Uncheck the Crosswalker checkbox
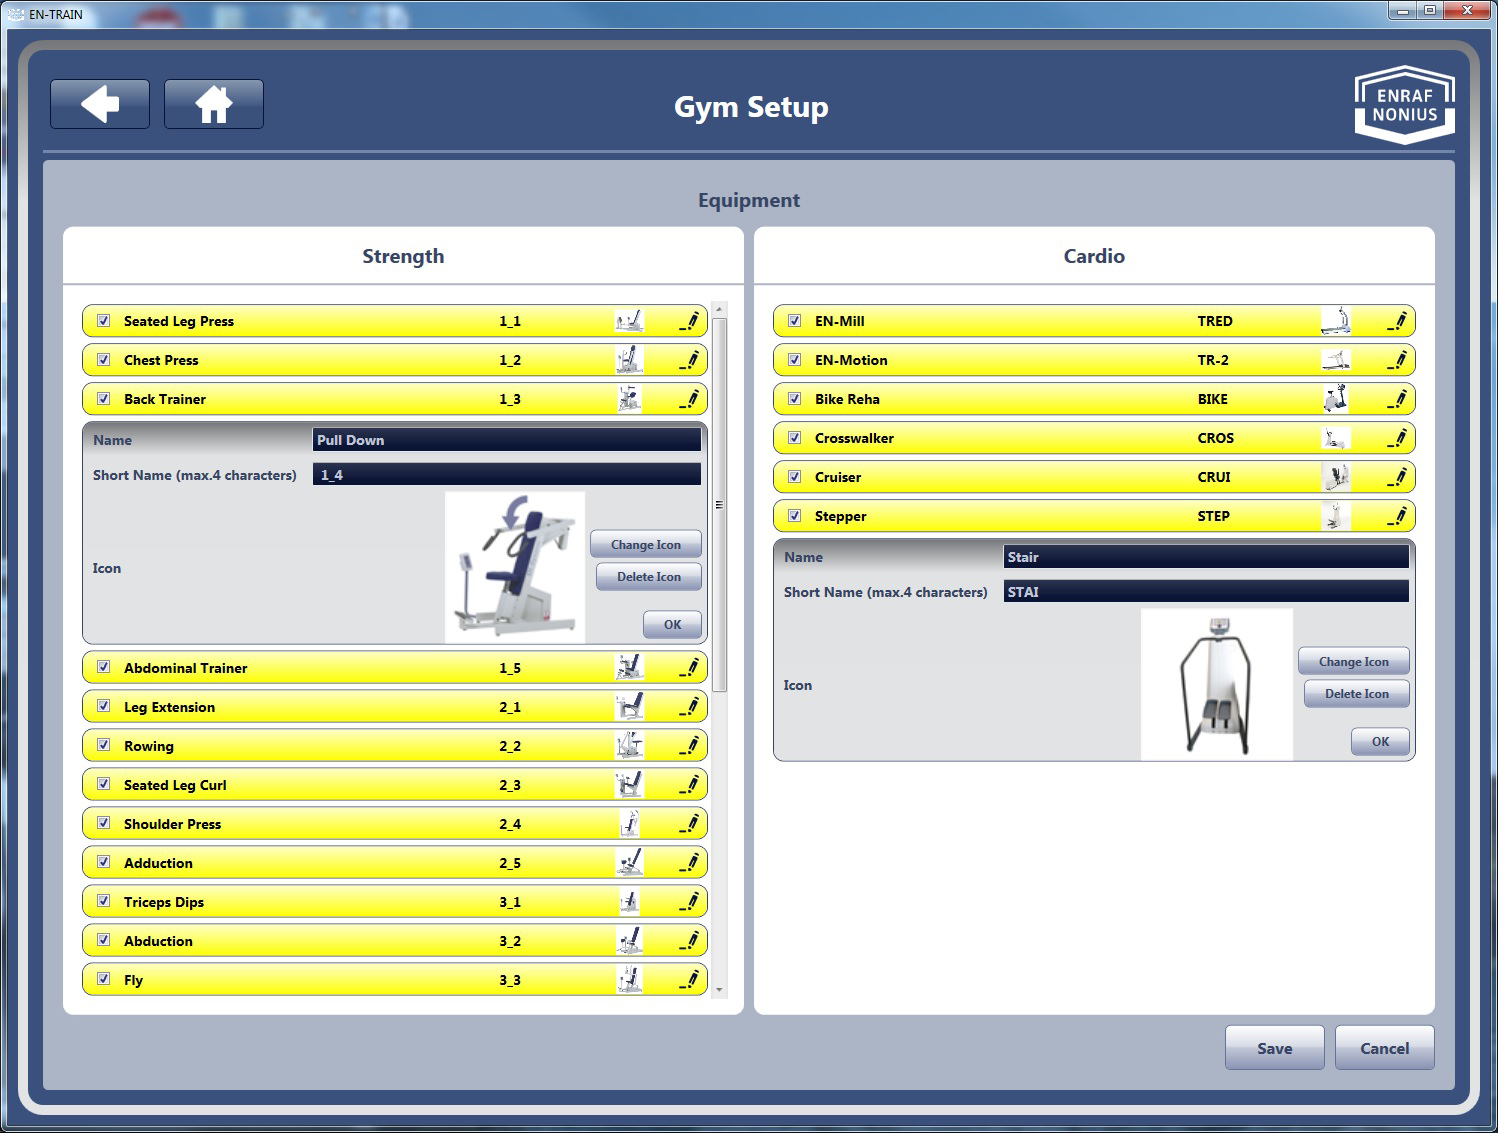 pyautogui.click(x=794, y=438)
